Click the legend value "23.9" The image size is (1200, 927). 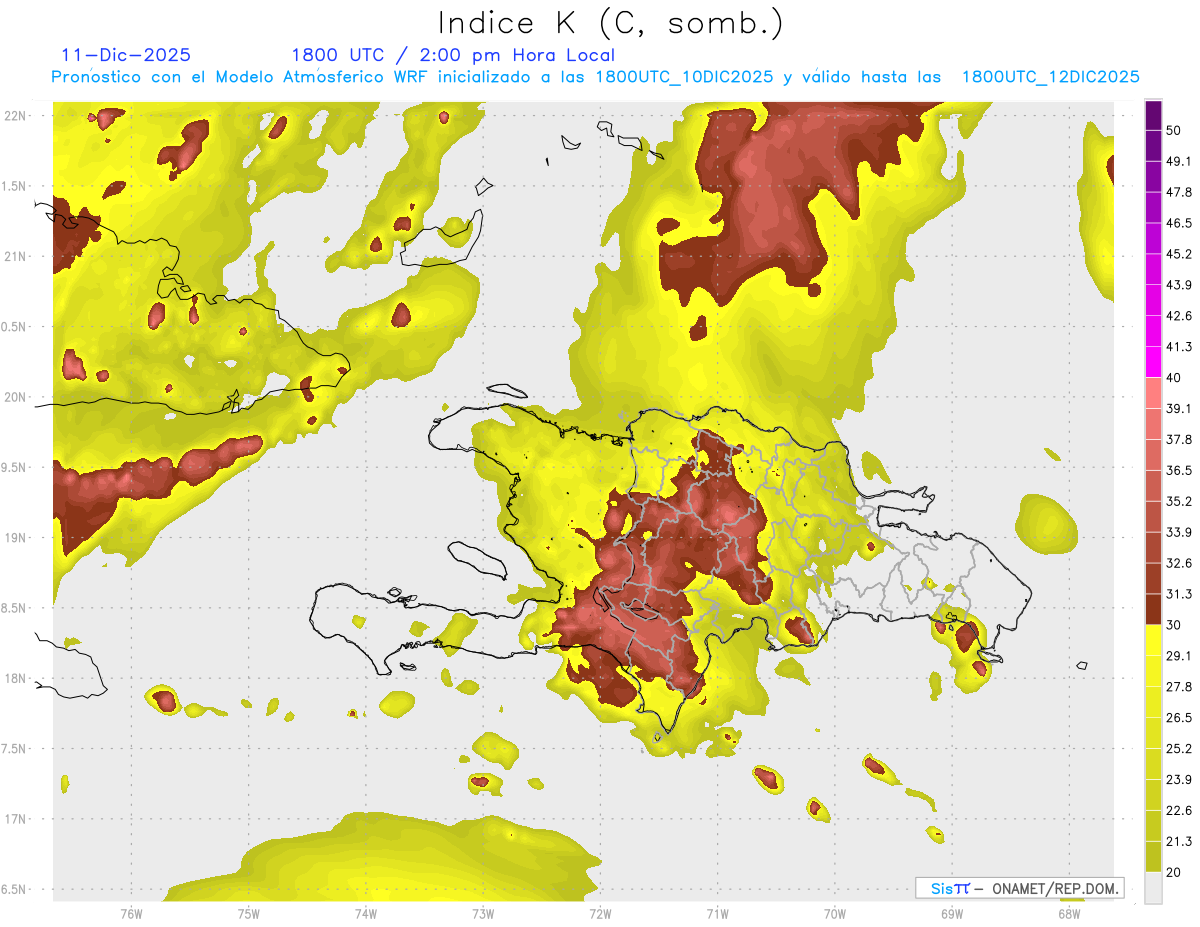coord(1179,780)
